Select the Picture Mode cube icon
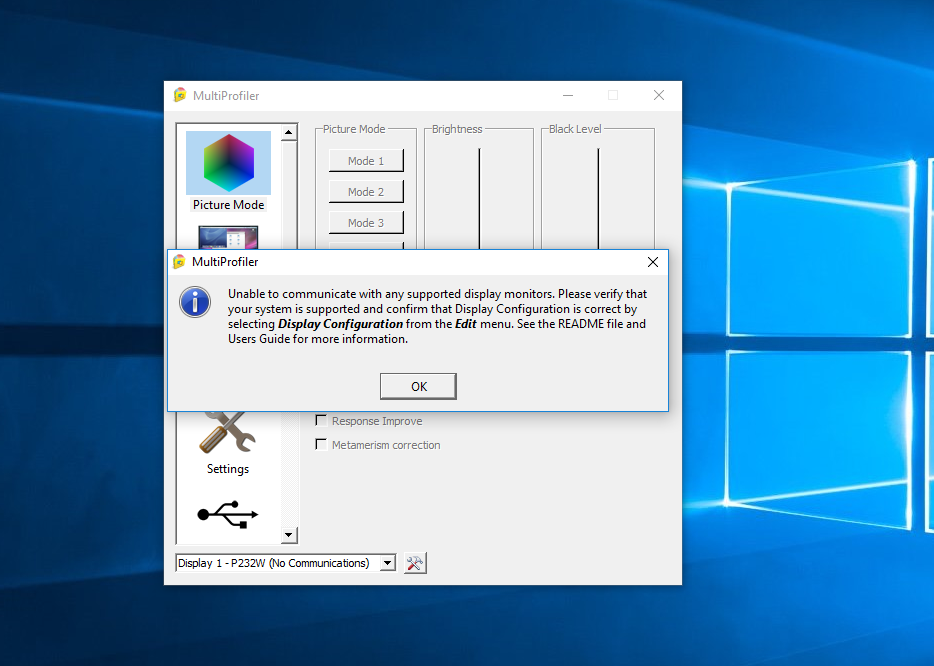 pyautogui.click(x=228, y=163)
